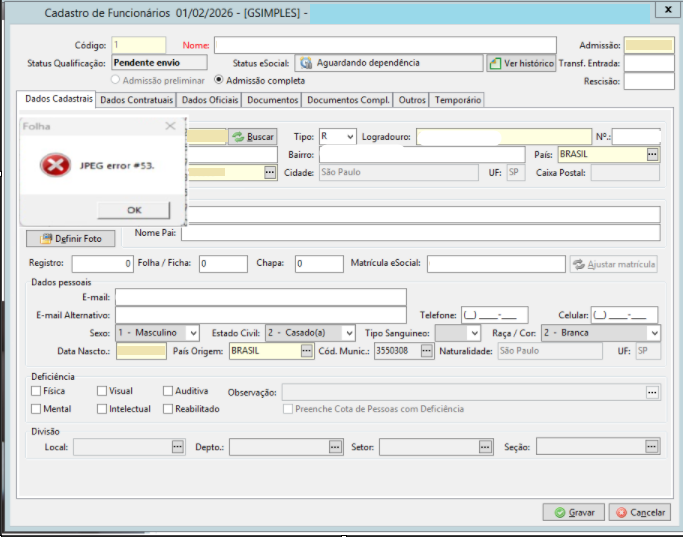Click the address Nº. field

click(x=636, y=137)
